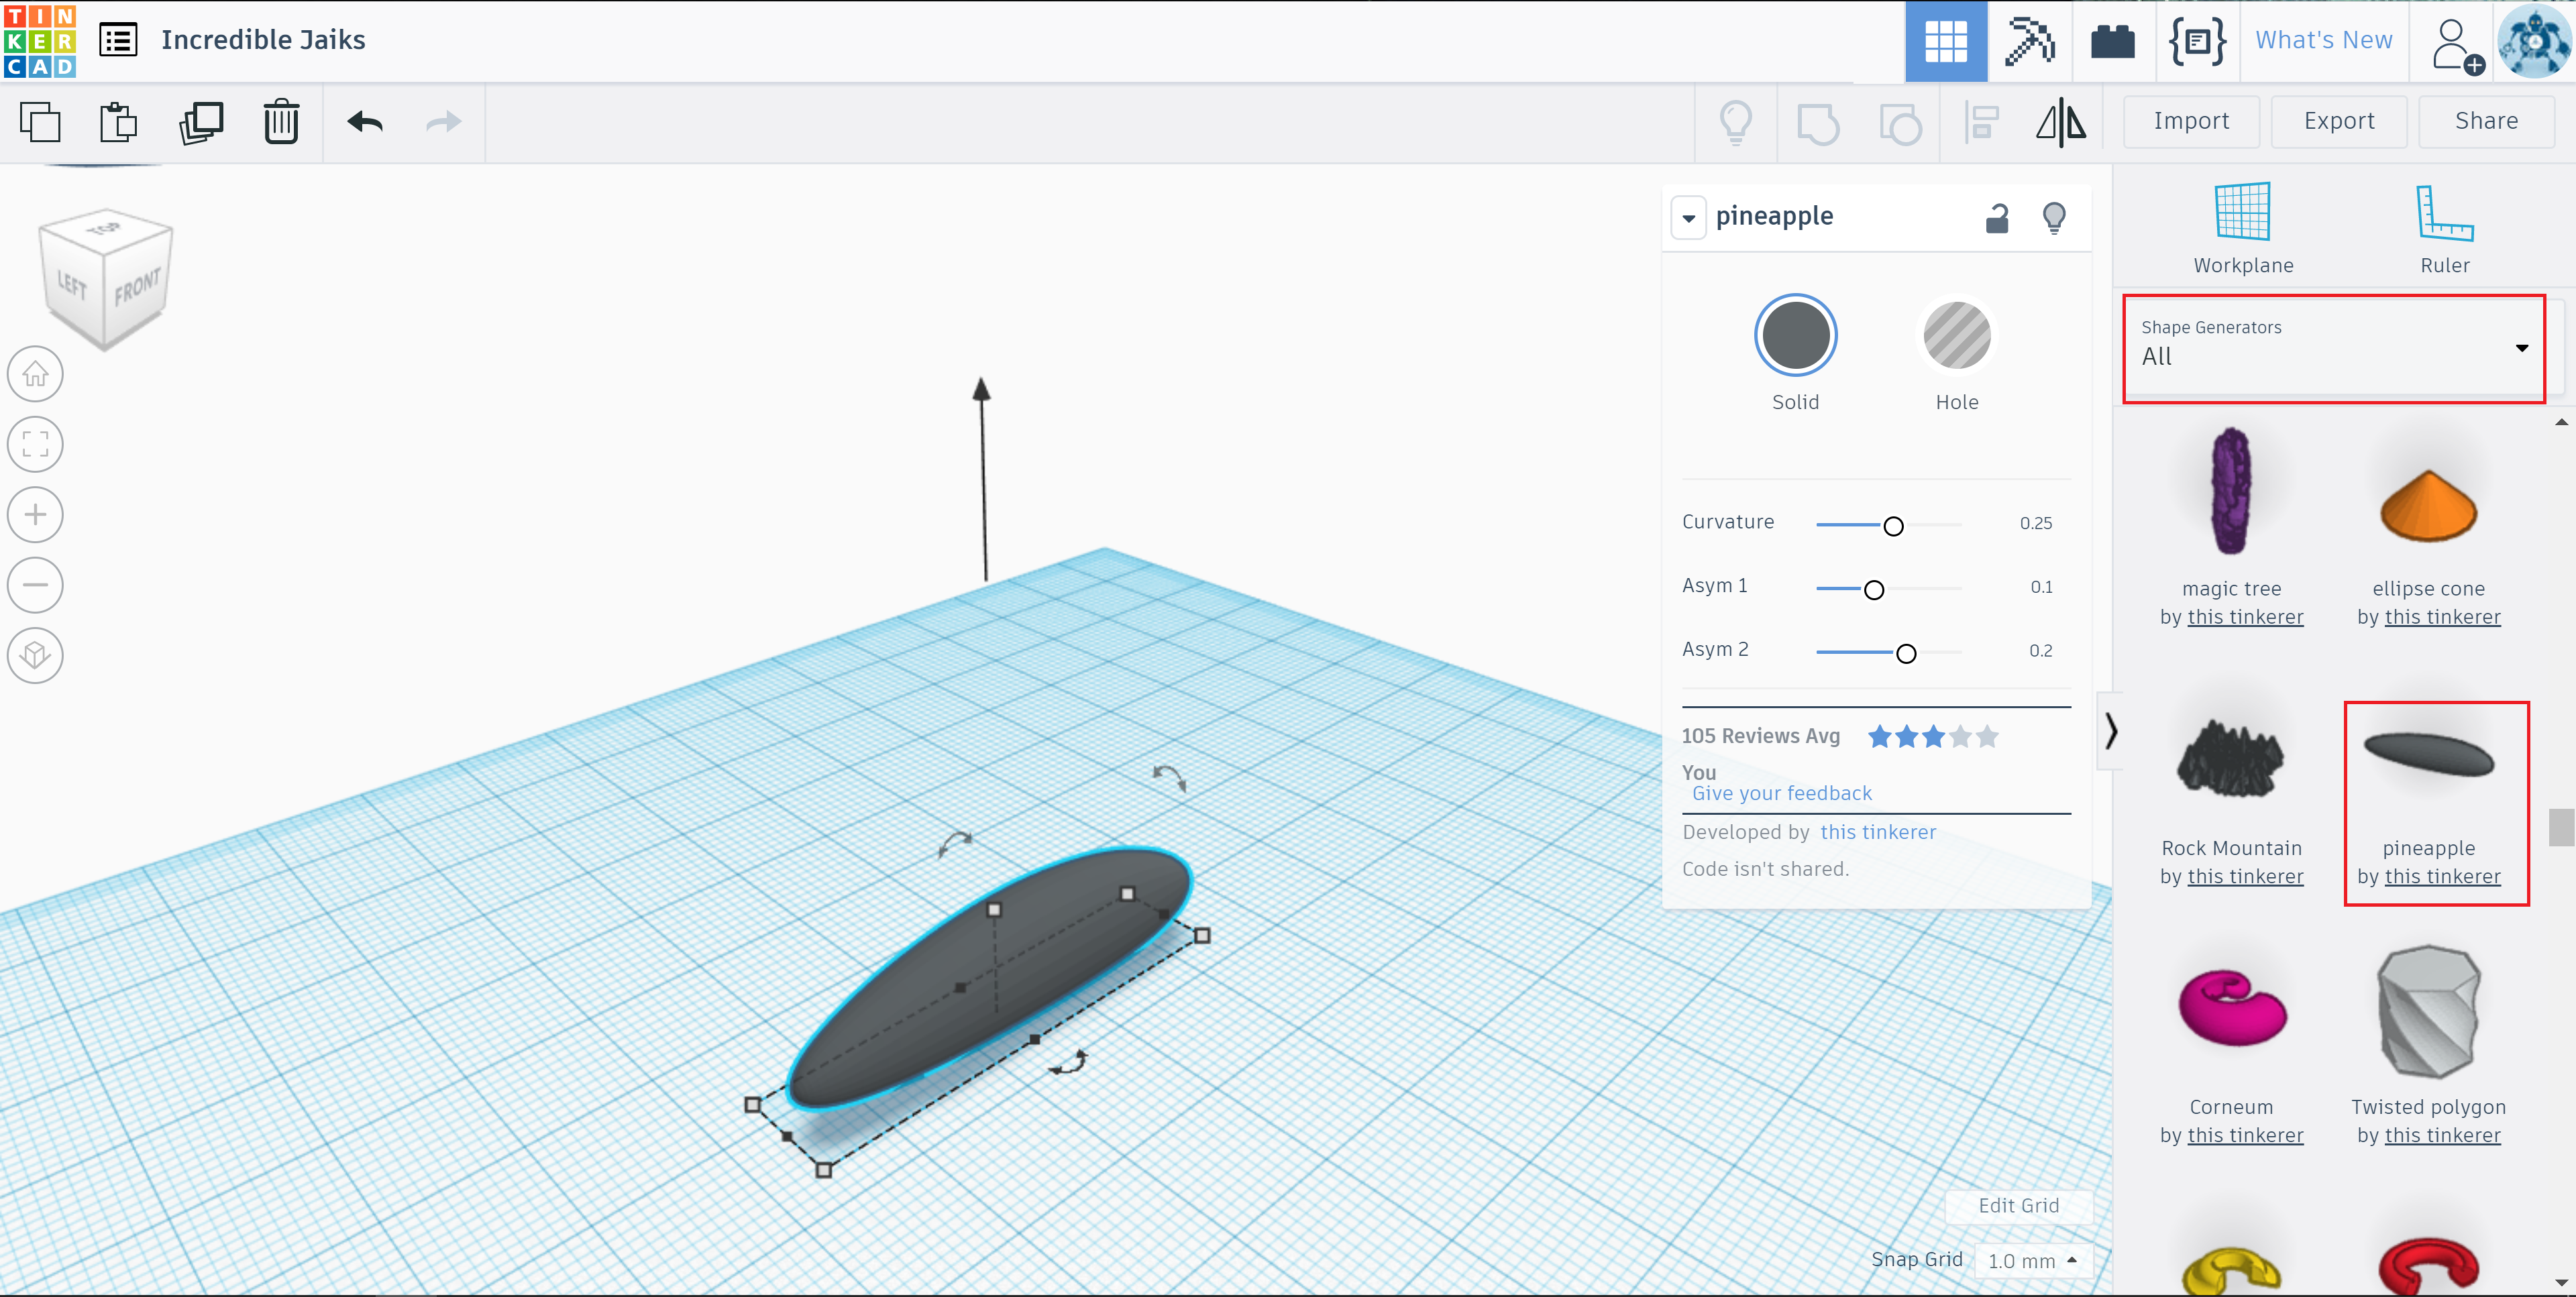The height and width of the screenshot is (1297, 2576).
Task: Click Give your feedback link
Action: point(1781,793)
